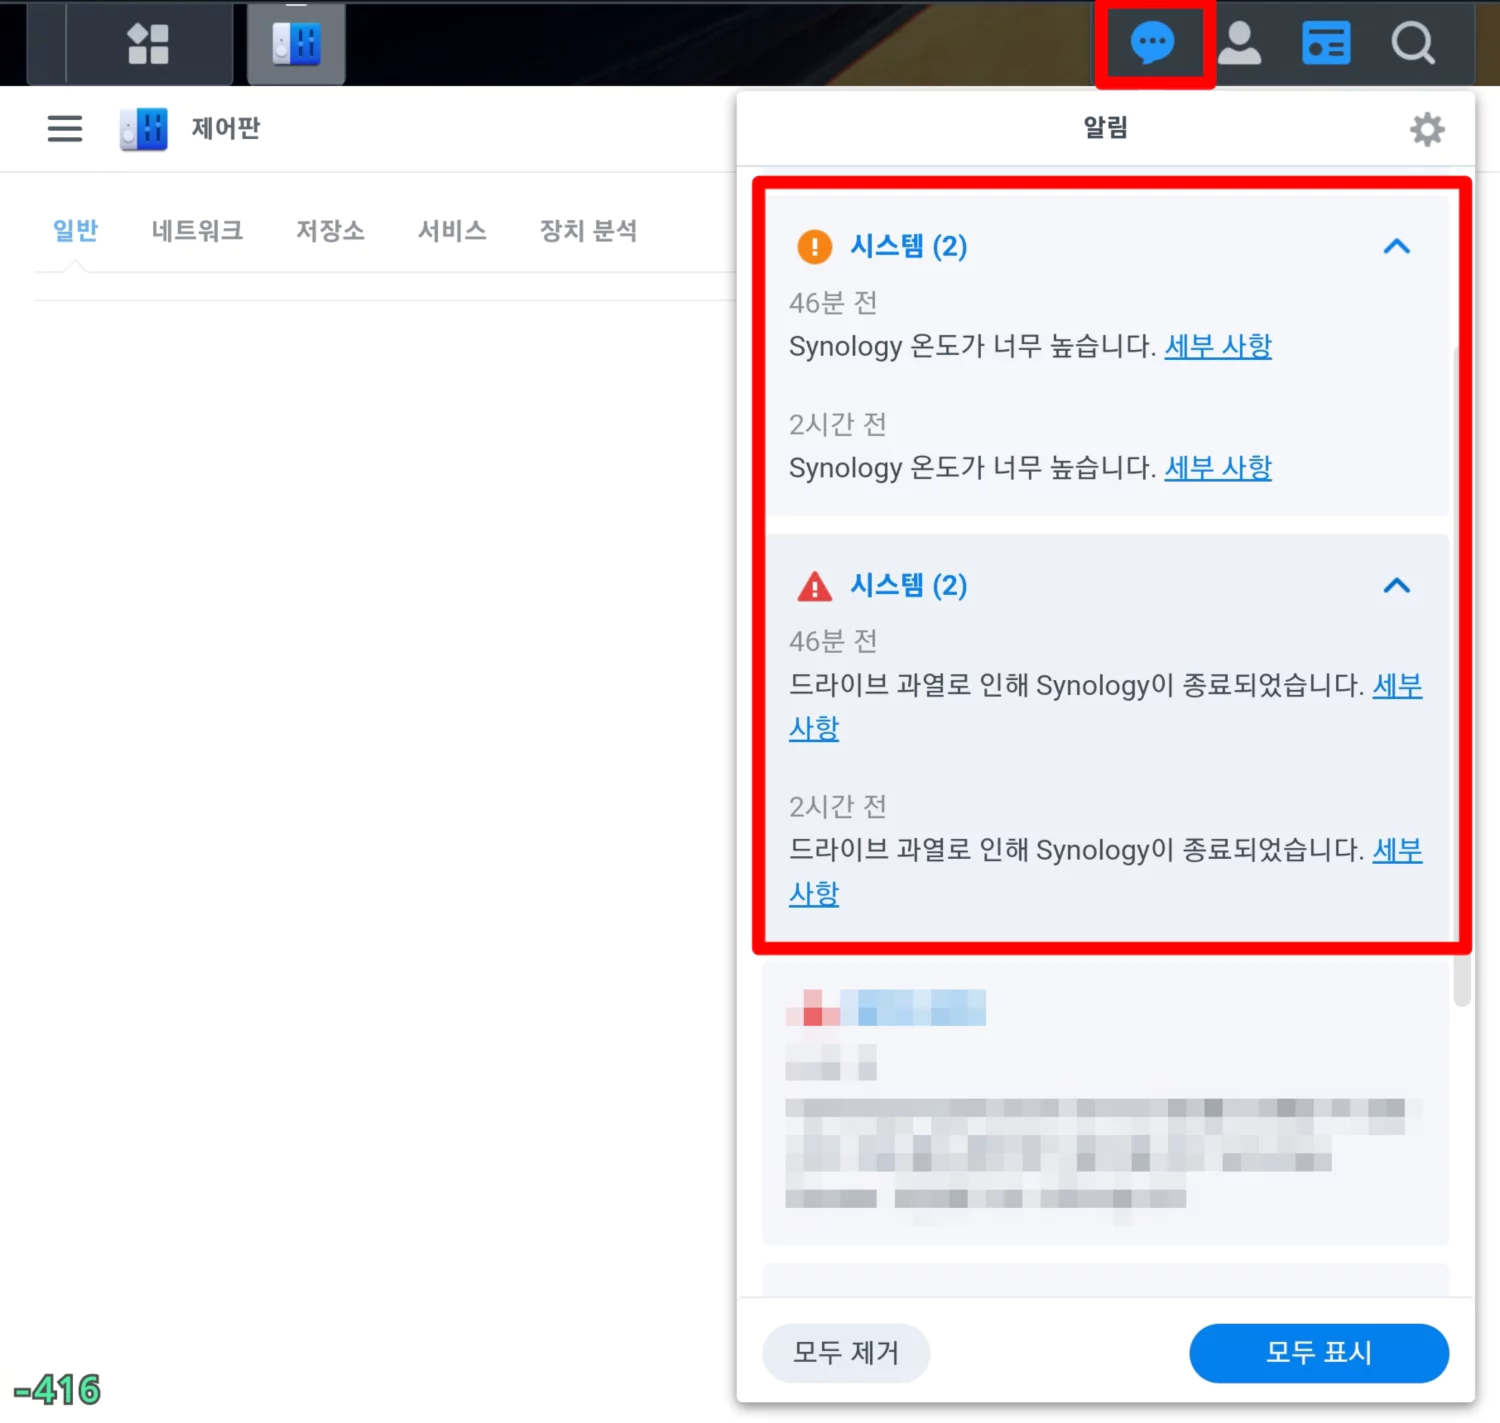
Task: Click the 알림 panel title
Action: pos(1105,128)
